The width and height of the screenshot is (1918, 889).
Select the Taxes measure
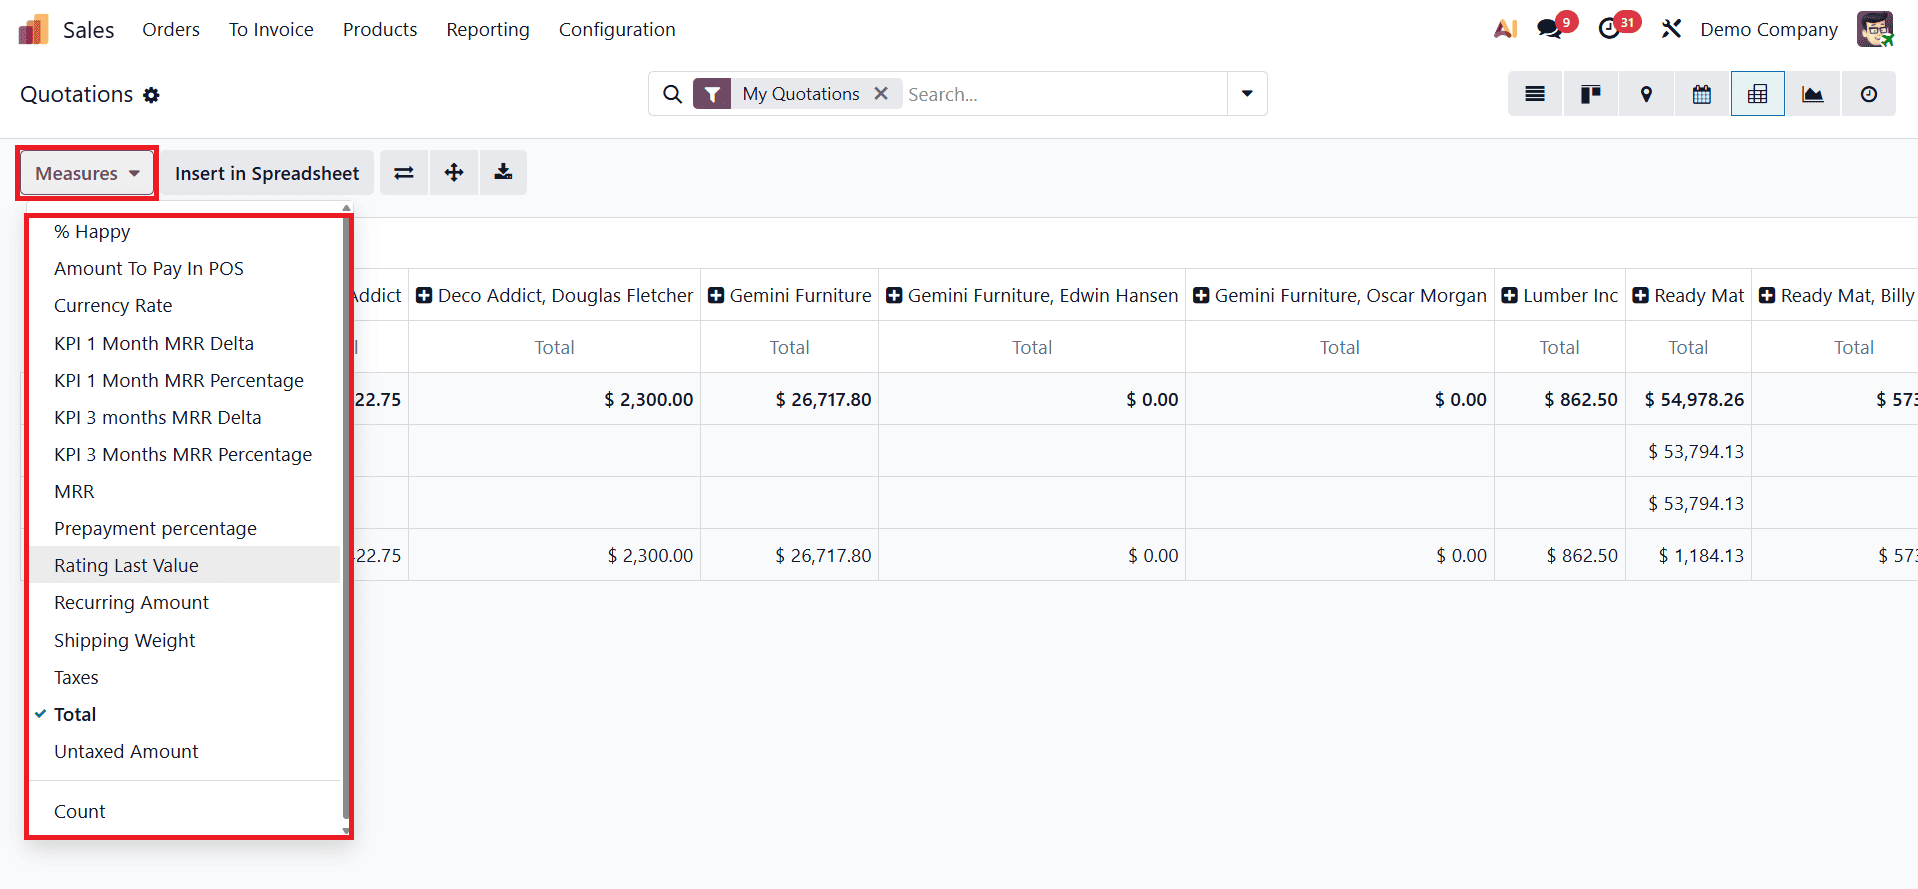185,678
